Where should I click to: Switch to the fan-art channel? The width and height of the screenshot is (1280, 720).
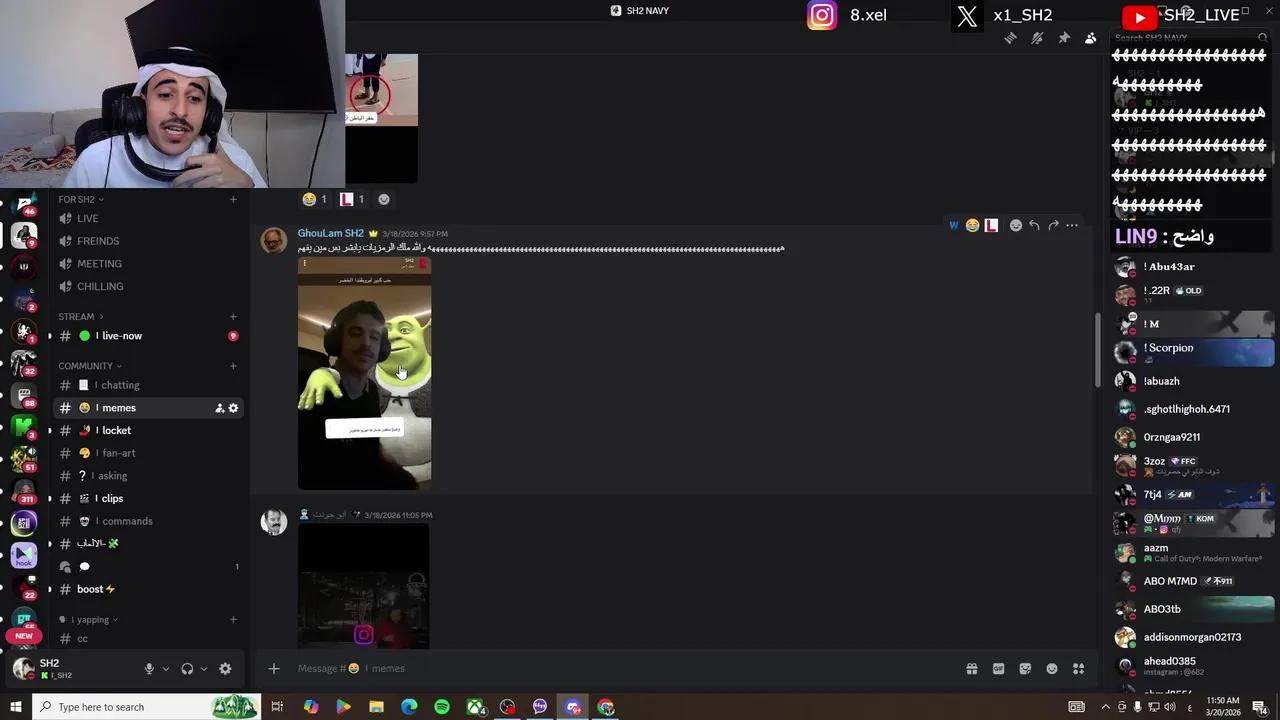(148, 453)
